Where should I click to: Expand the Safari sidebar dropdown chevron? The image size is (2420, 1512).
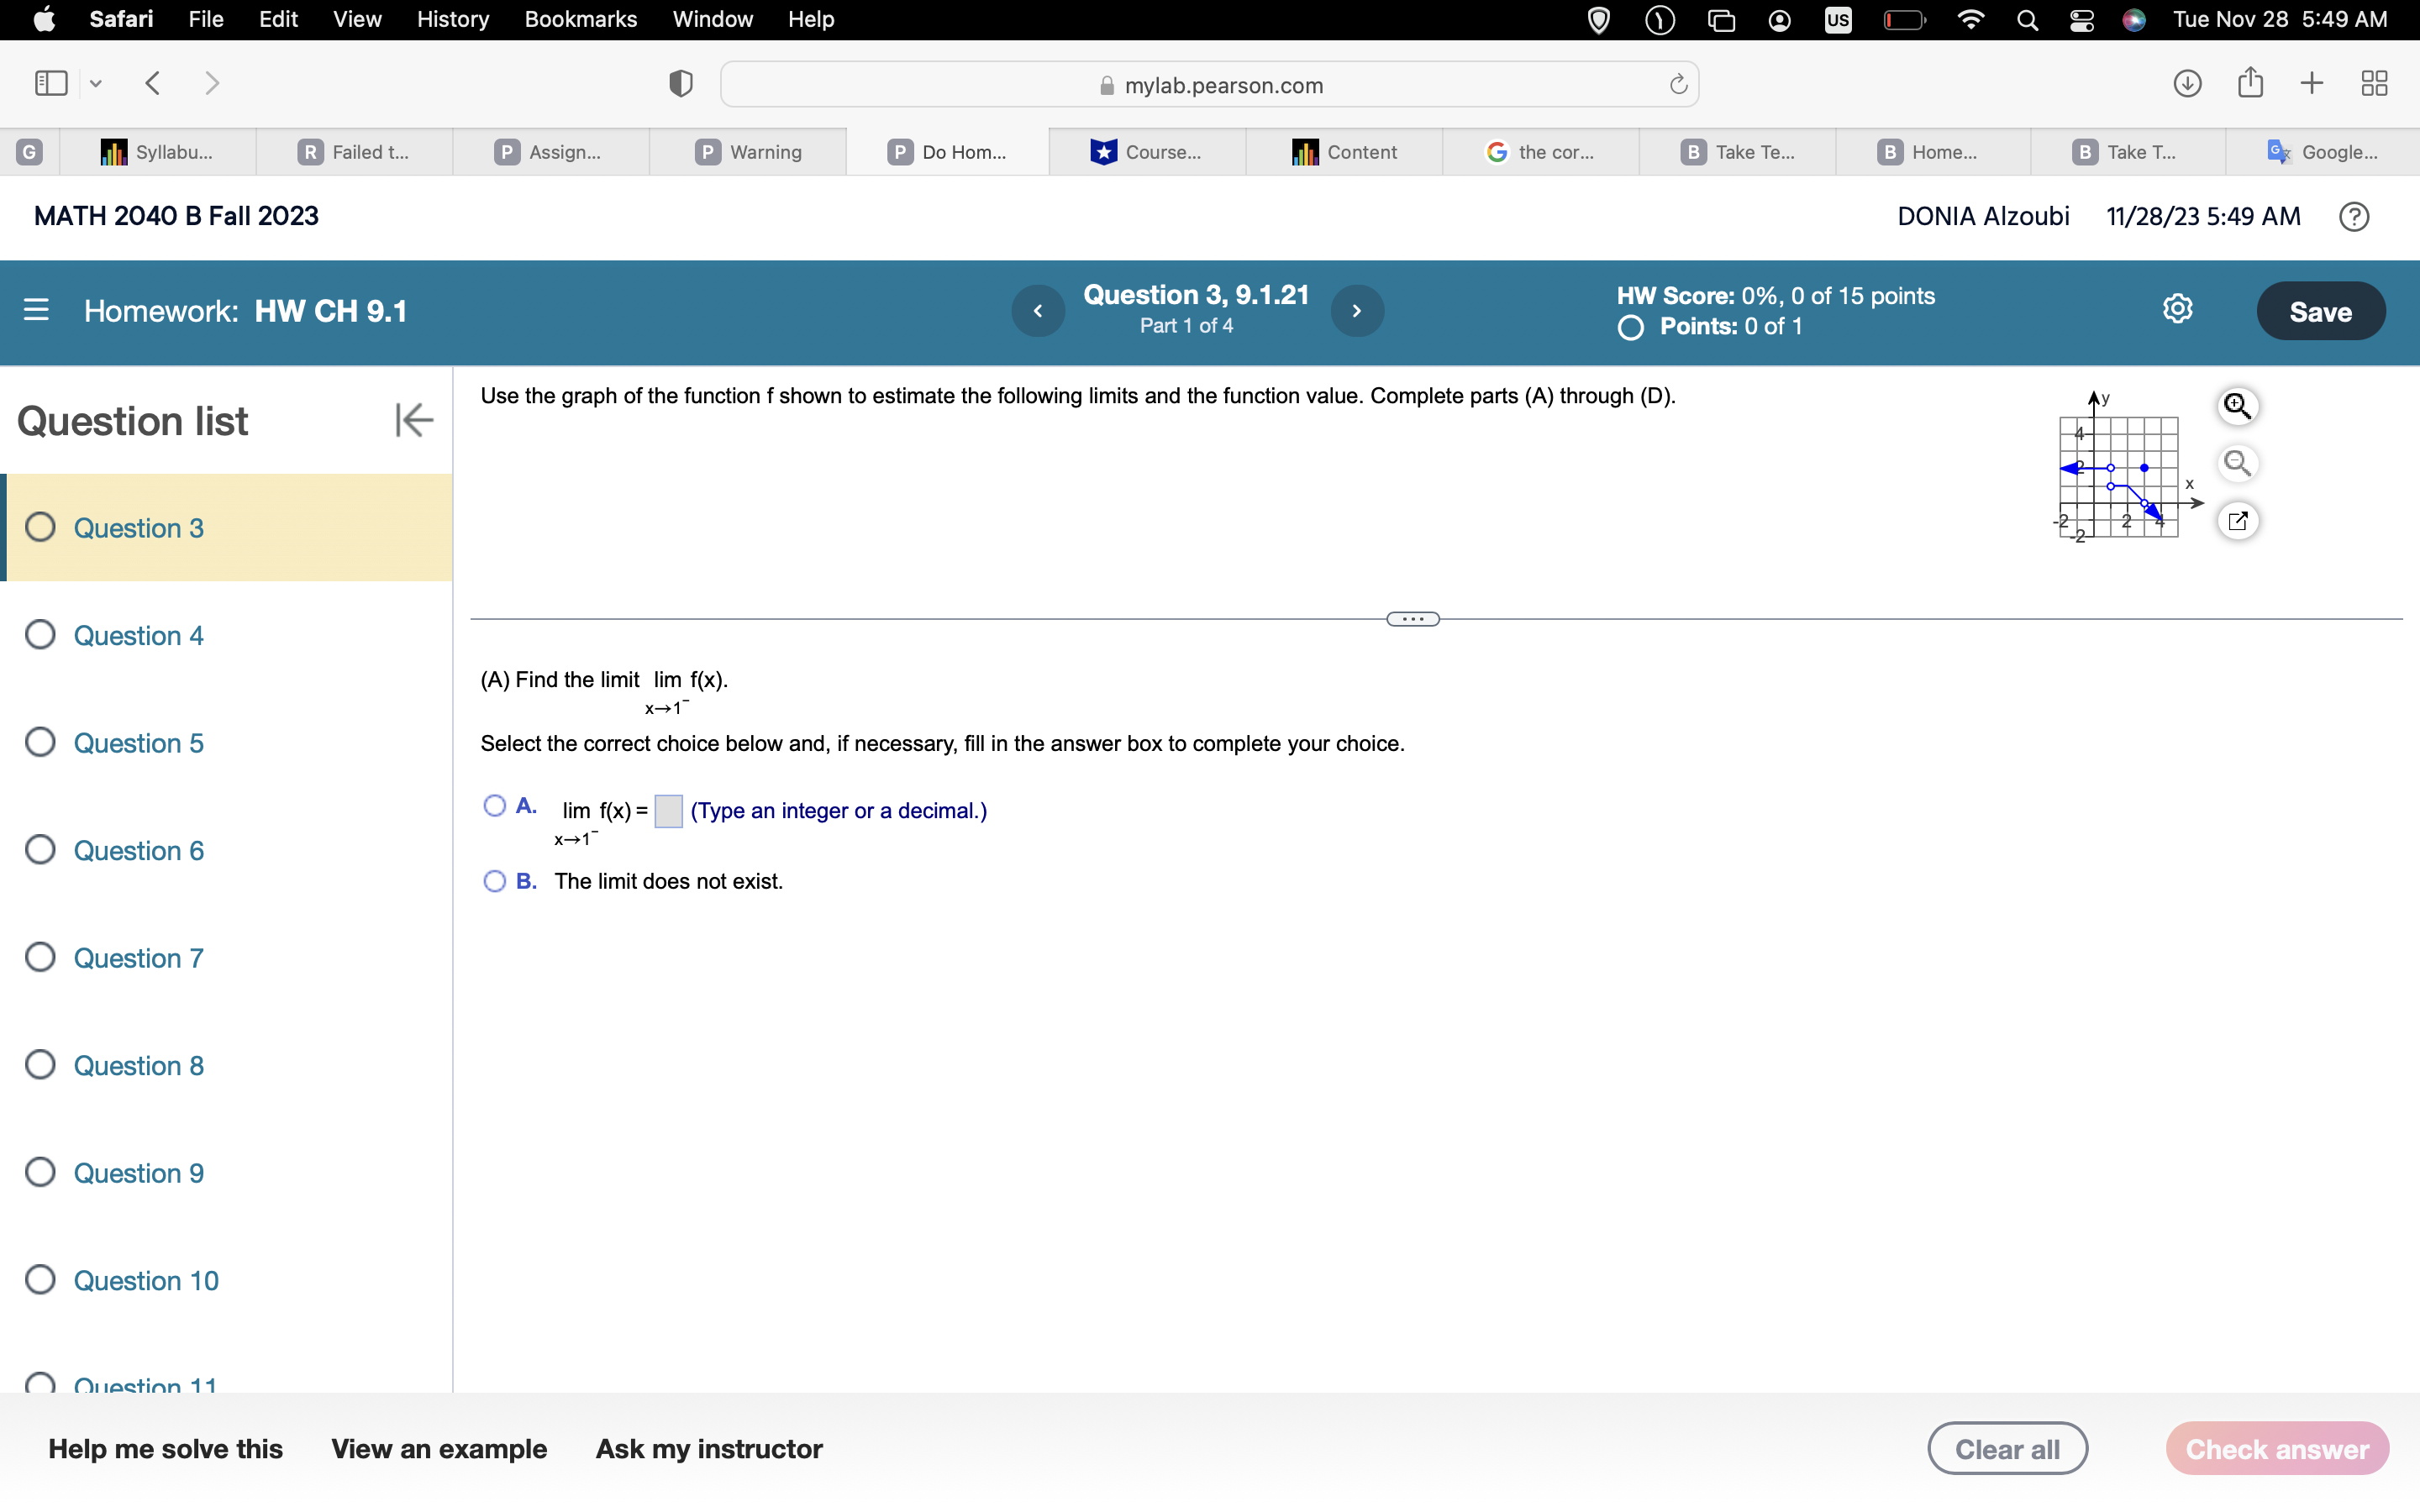click(x=96, y=84)
